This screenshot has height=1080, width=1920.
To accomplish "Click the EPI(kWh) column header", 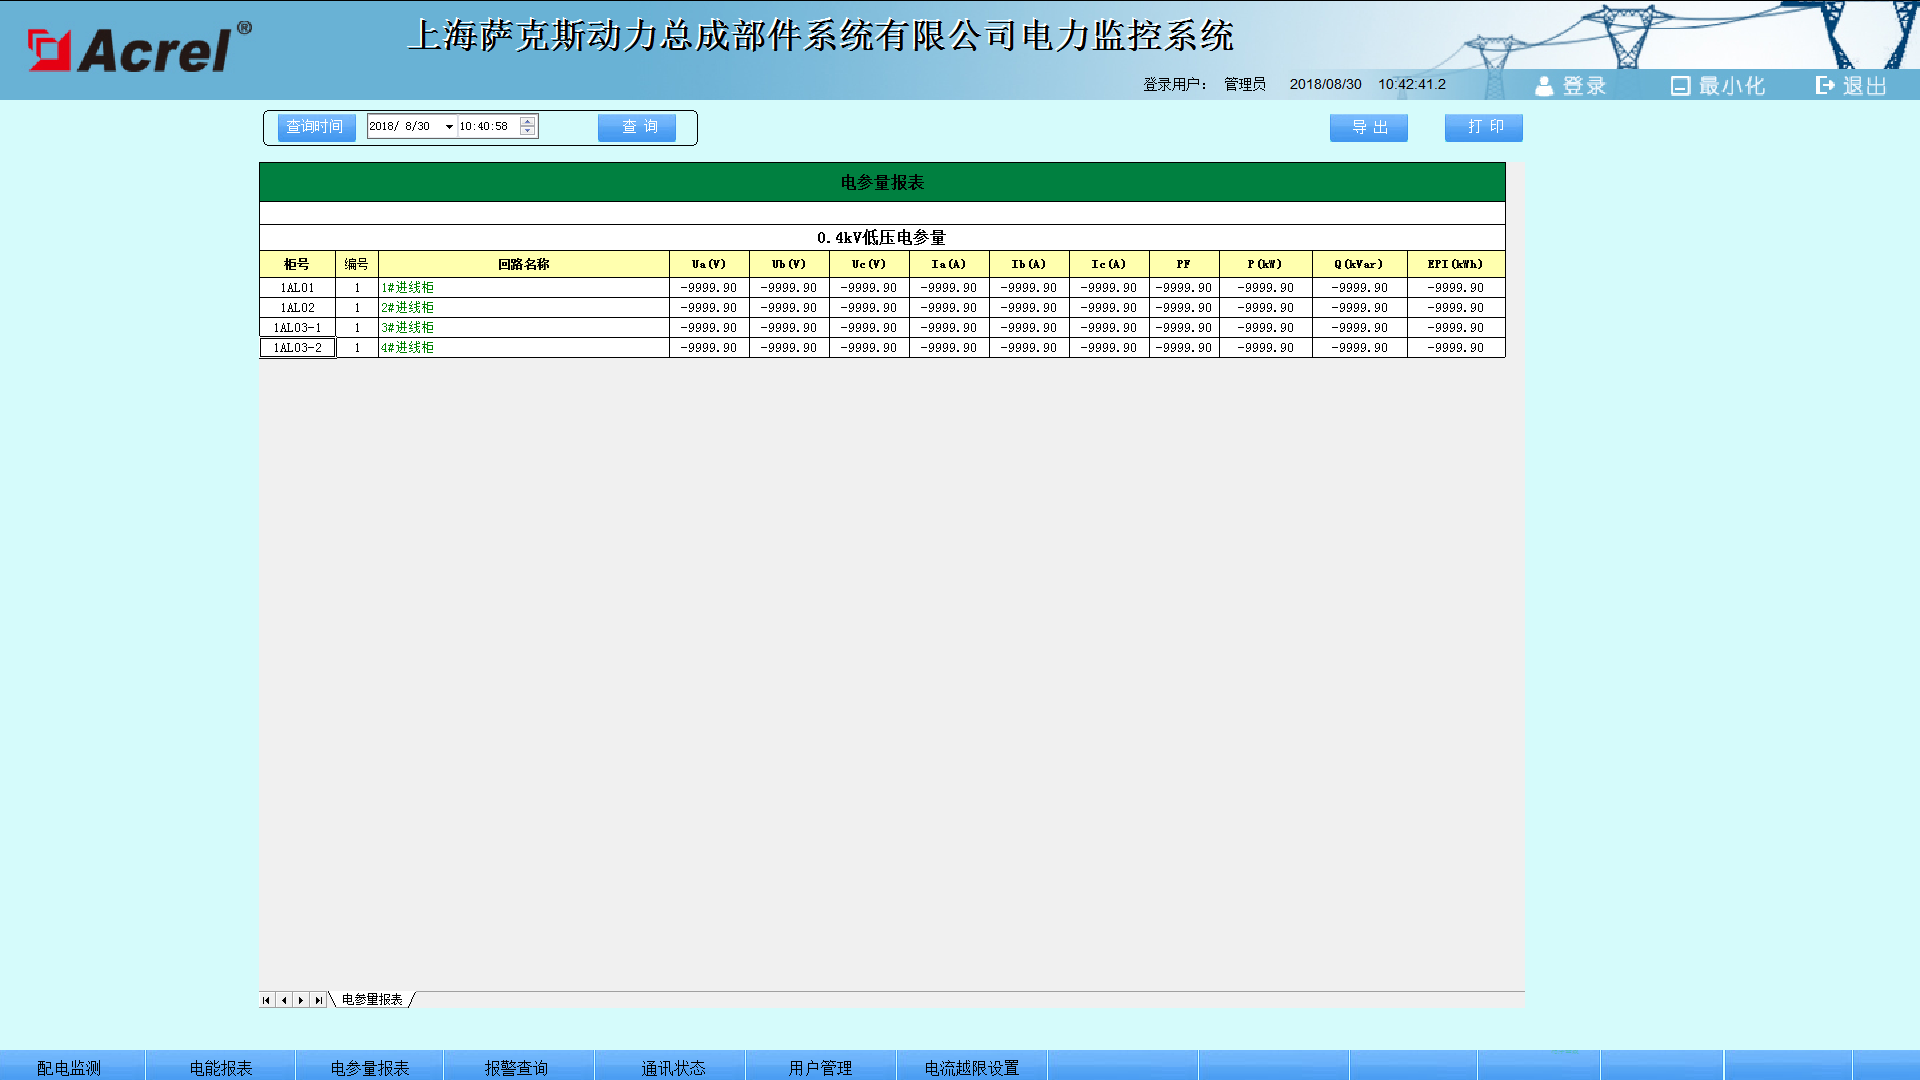I will [x=1456, y=264].
